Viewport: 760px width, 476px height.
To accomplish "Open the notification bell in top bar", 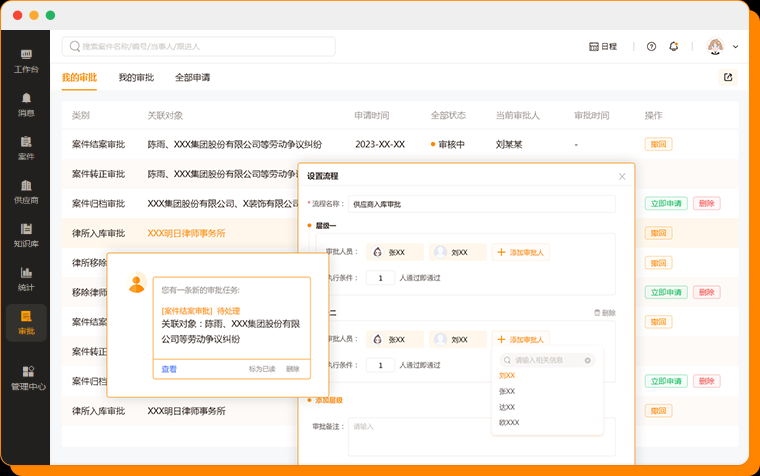I will click(x=674, y=47).
